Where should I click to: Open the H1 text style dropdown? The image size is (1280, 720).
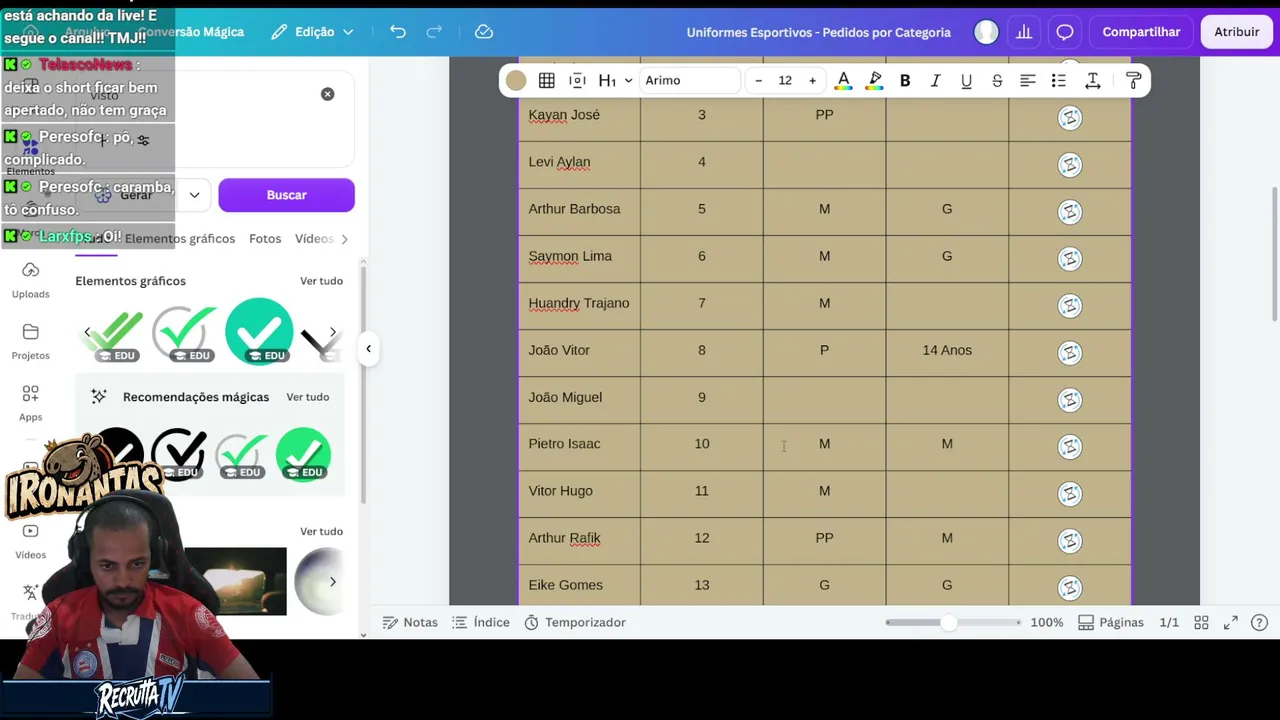tap(614, 80)
